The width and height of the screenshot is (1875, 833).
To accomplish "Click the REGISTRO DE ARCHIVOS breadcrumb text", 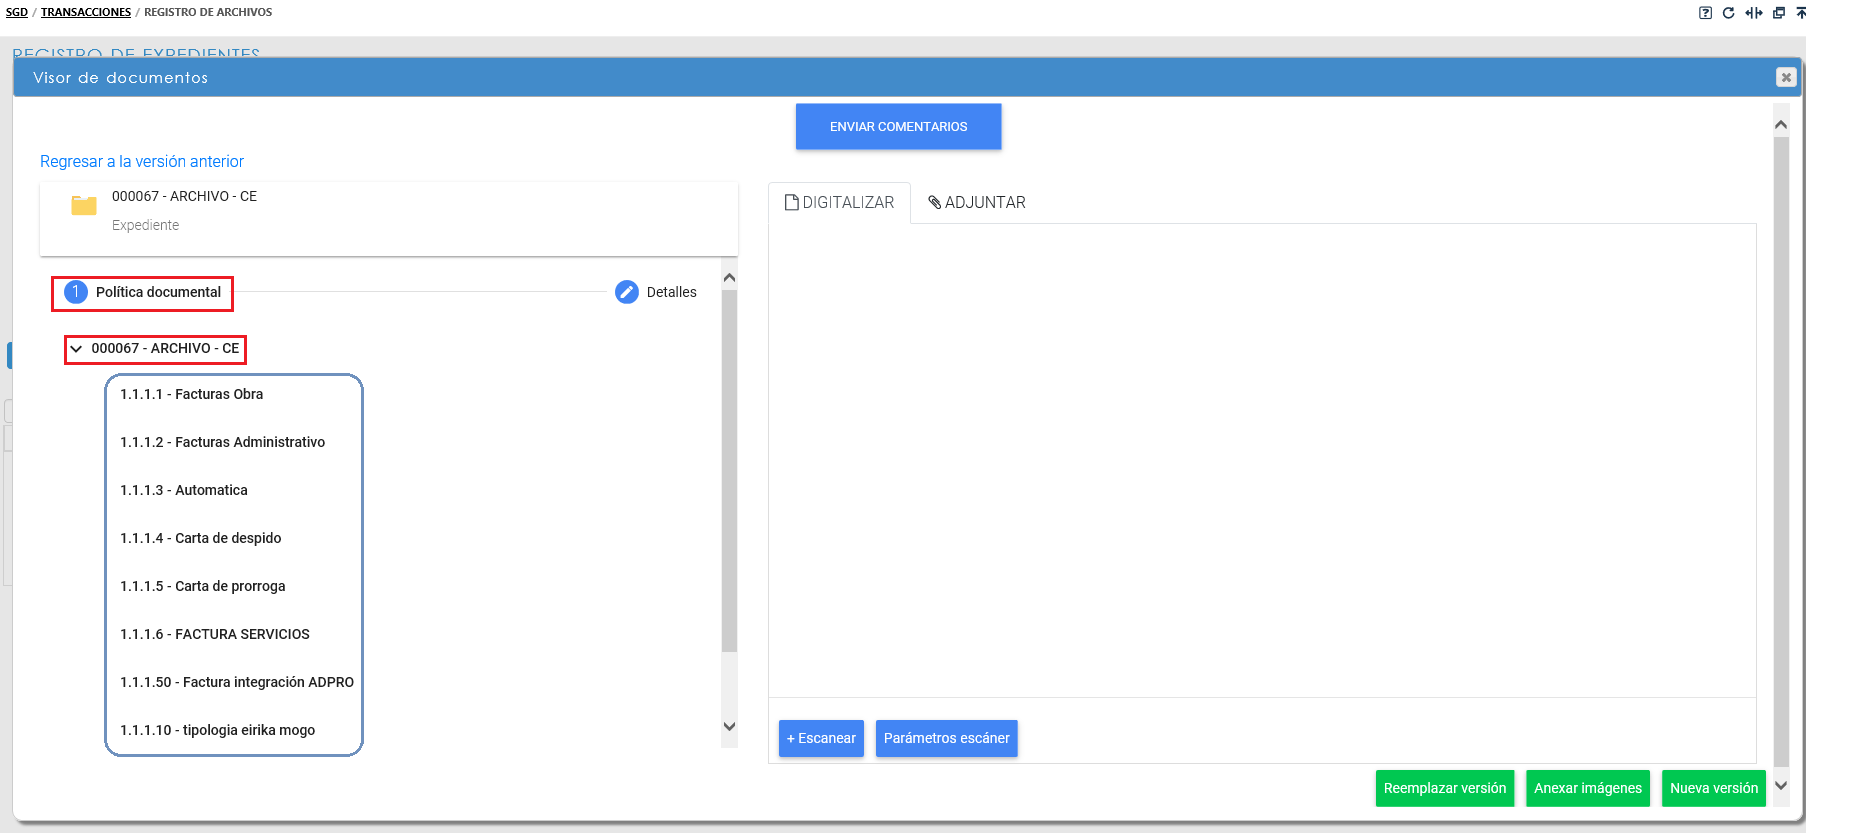I will 208,12.
